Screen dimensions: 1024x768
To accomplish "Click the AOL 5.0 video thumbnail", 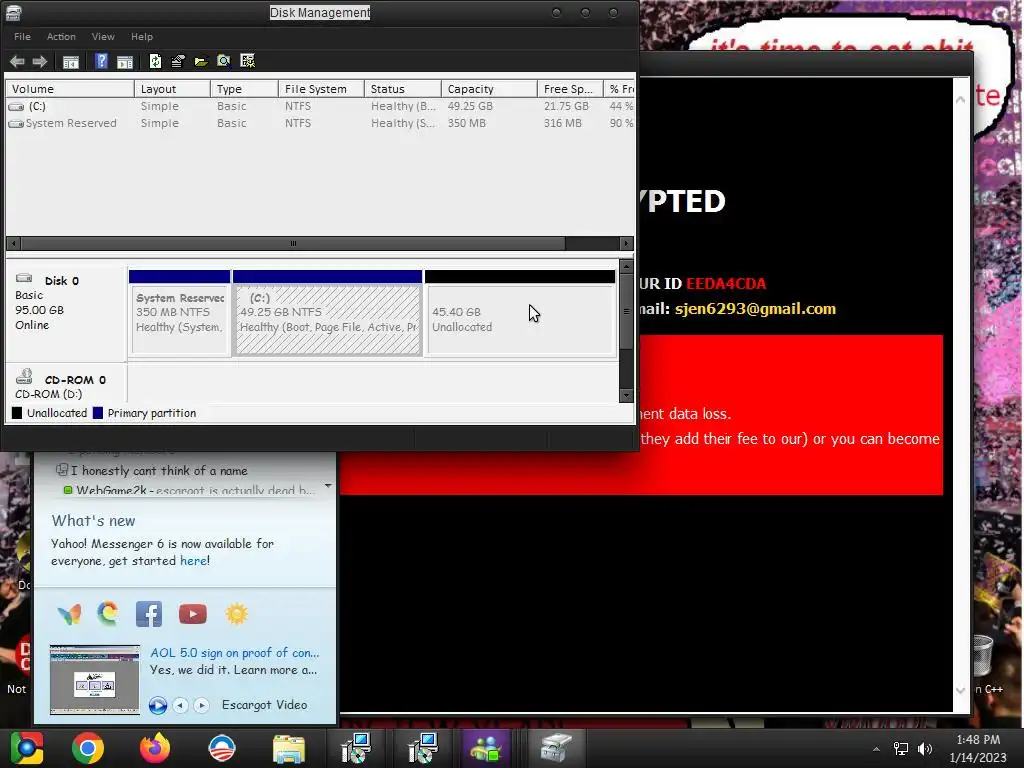I will point(95,679).
